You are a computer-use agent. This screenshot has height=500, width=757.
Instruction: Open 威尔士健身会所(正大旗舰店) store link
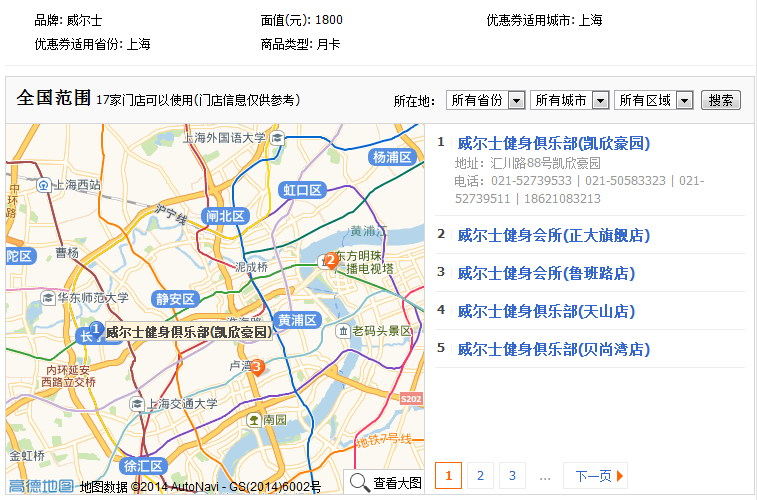click(x=553, y=235)
